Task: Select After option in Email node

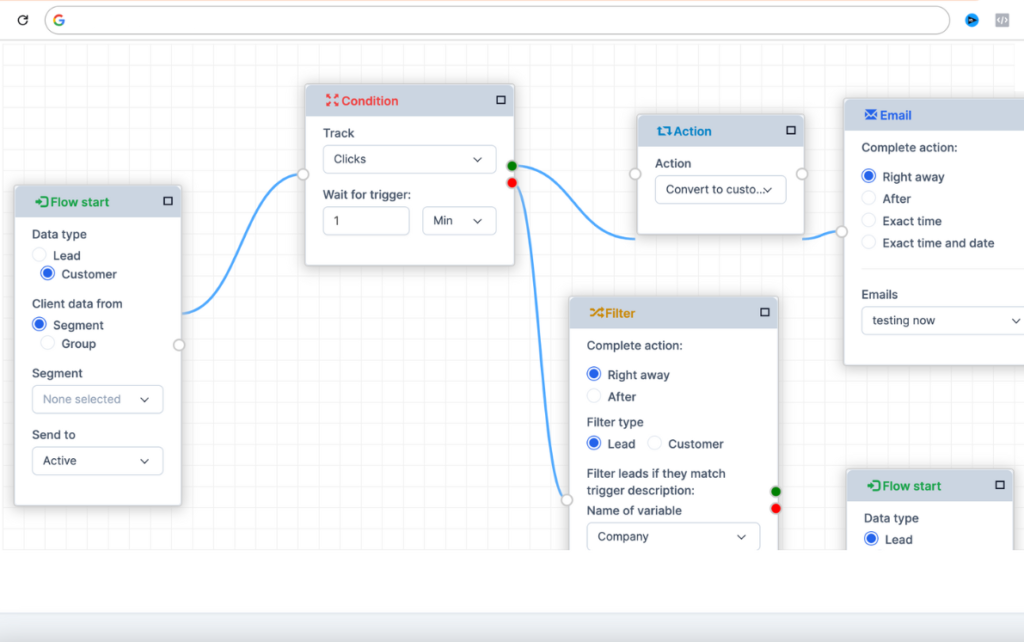Action: (x=869, y=198)
